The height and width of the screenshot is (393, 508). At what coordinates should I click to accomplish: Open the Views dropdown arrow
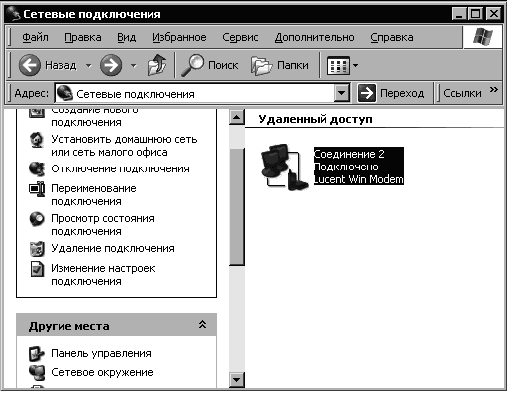[355, 65]
